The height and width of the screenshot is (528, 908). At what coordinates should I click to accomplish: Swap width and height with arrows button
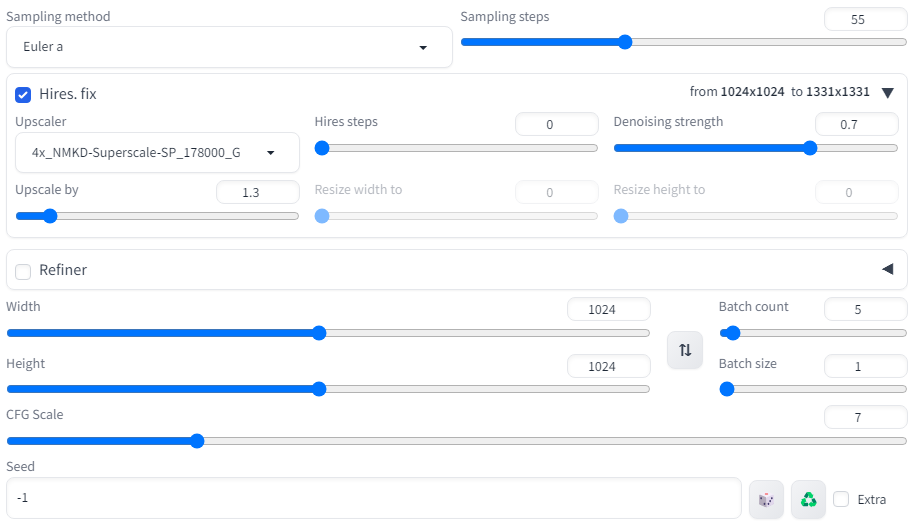pos(685,350)
